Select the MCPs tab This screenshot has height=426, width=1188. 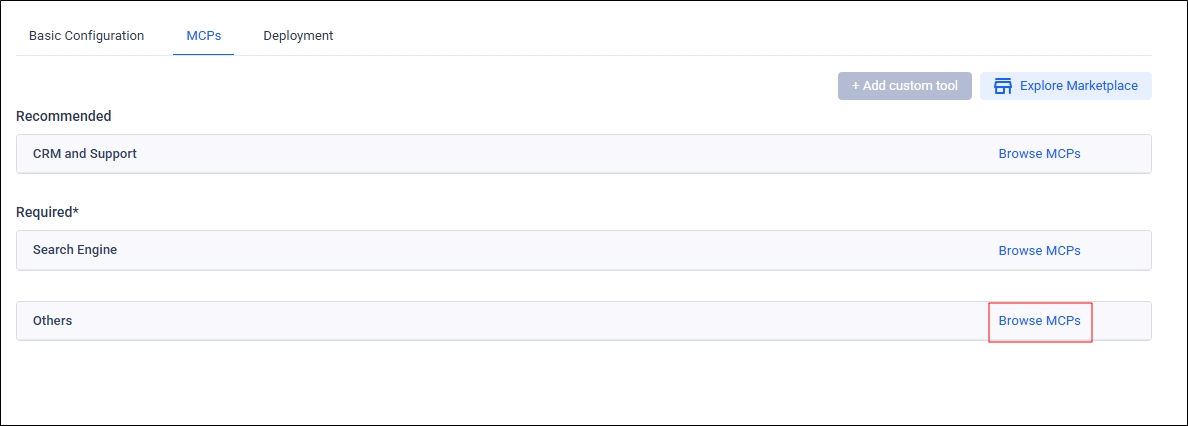coord(203,36)
